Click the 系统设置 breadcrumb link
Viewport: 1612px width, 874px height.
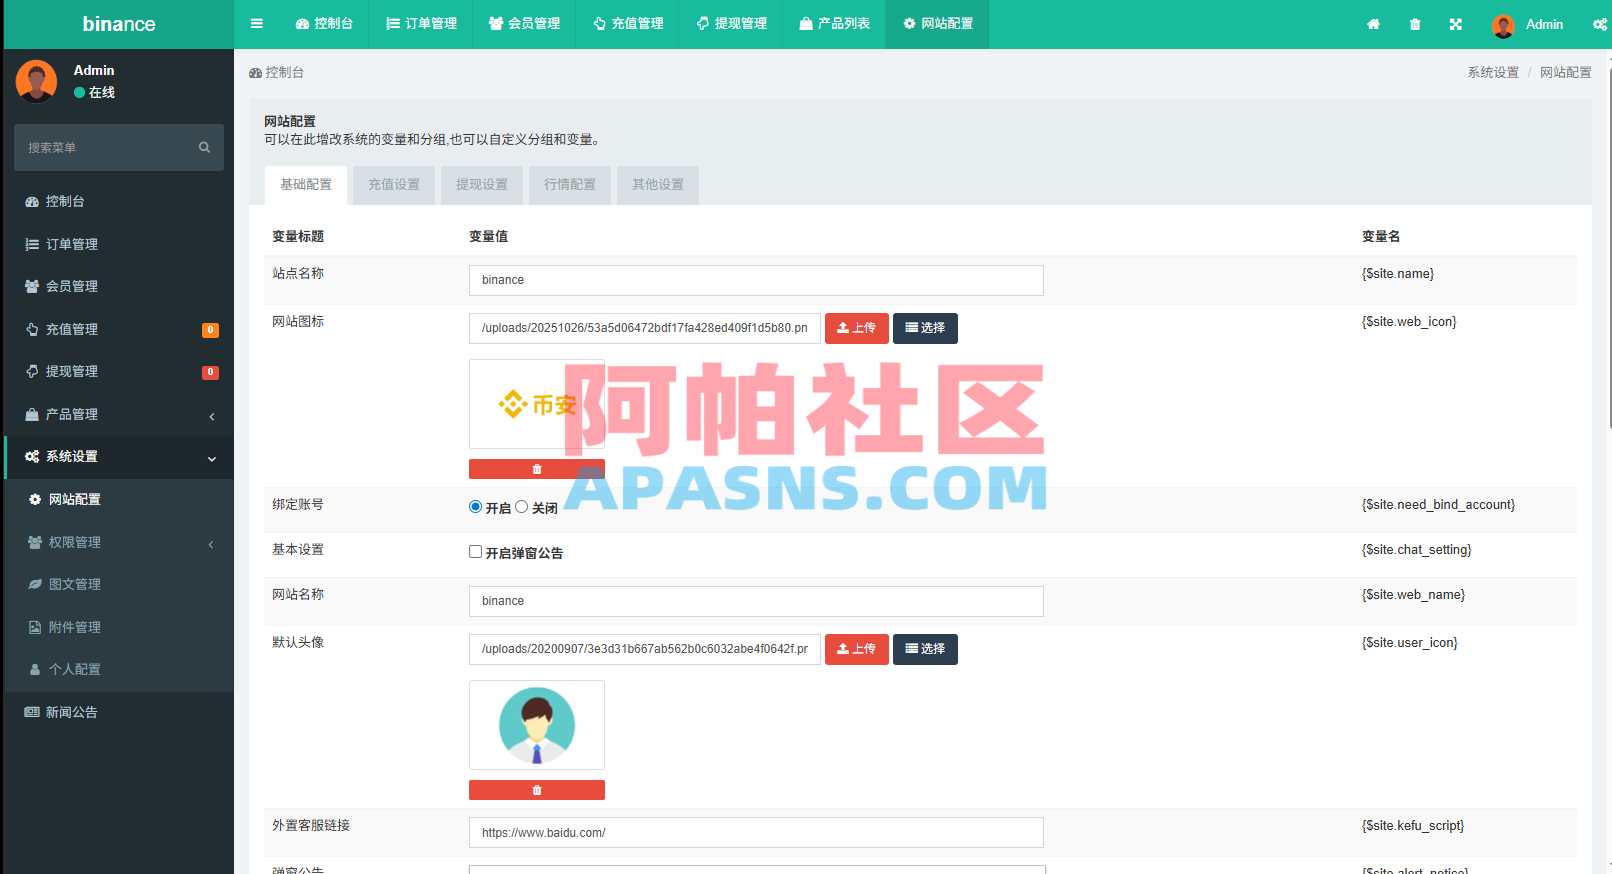click(1493, 72)
